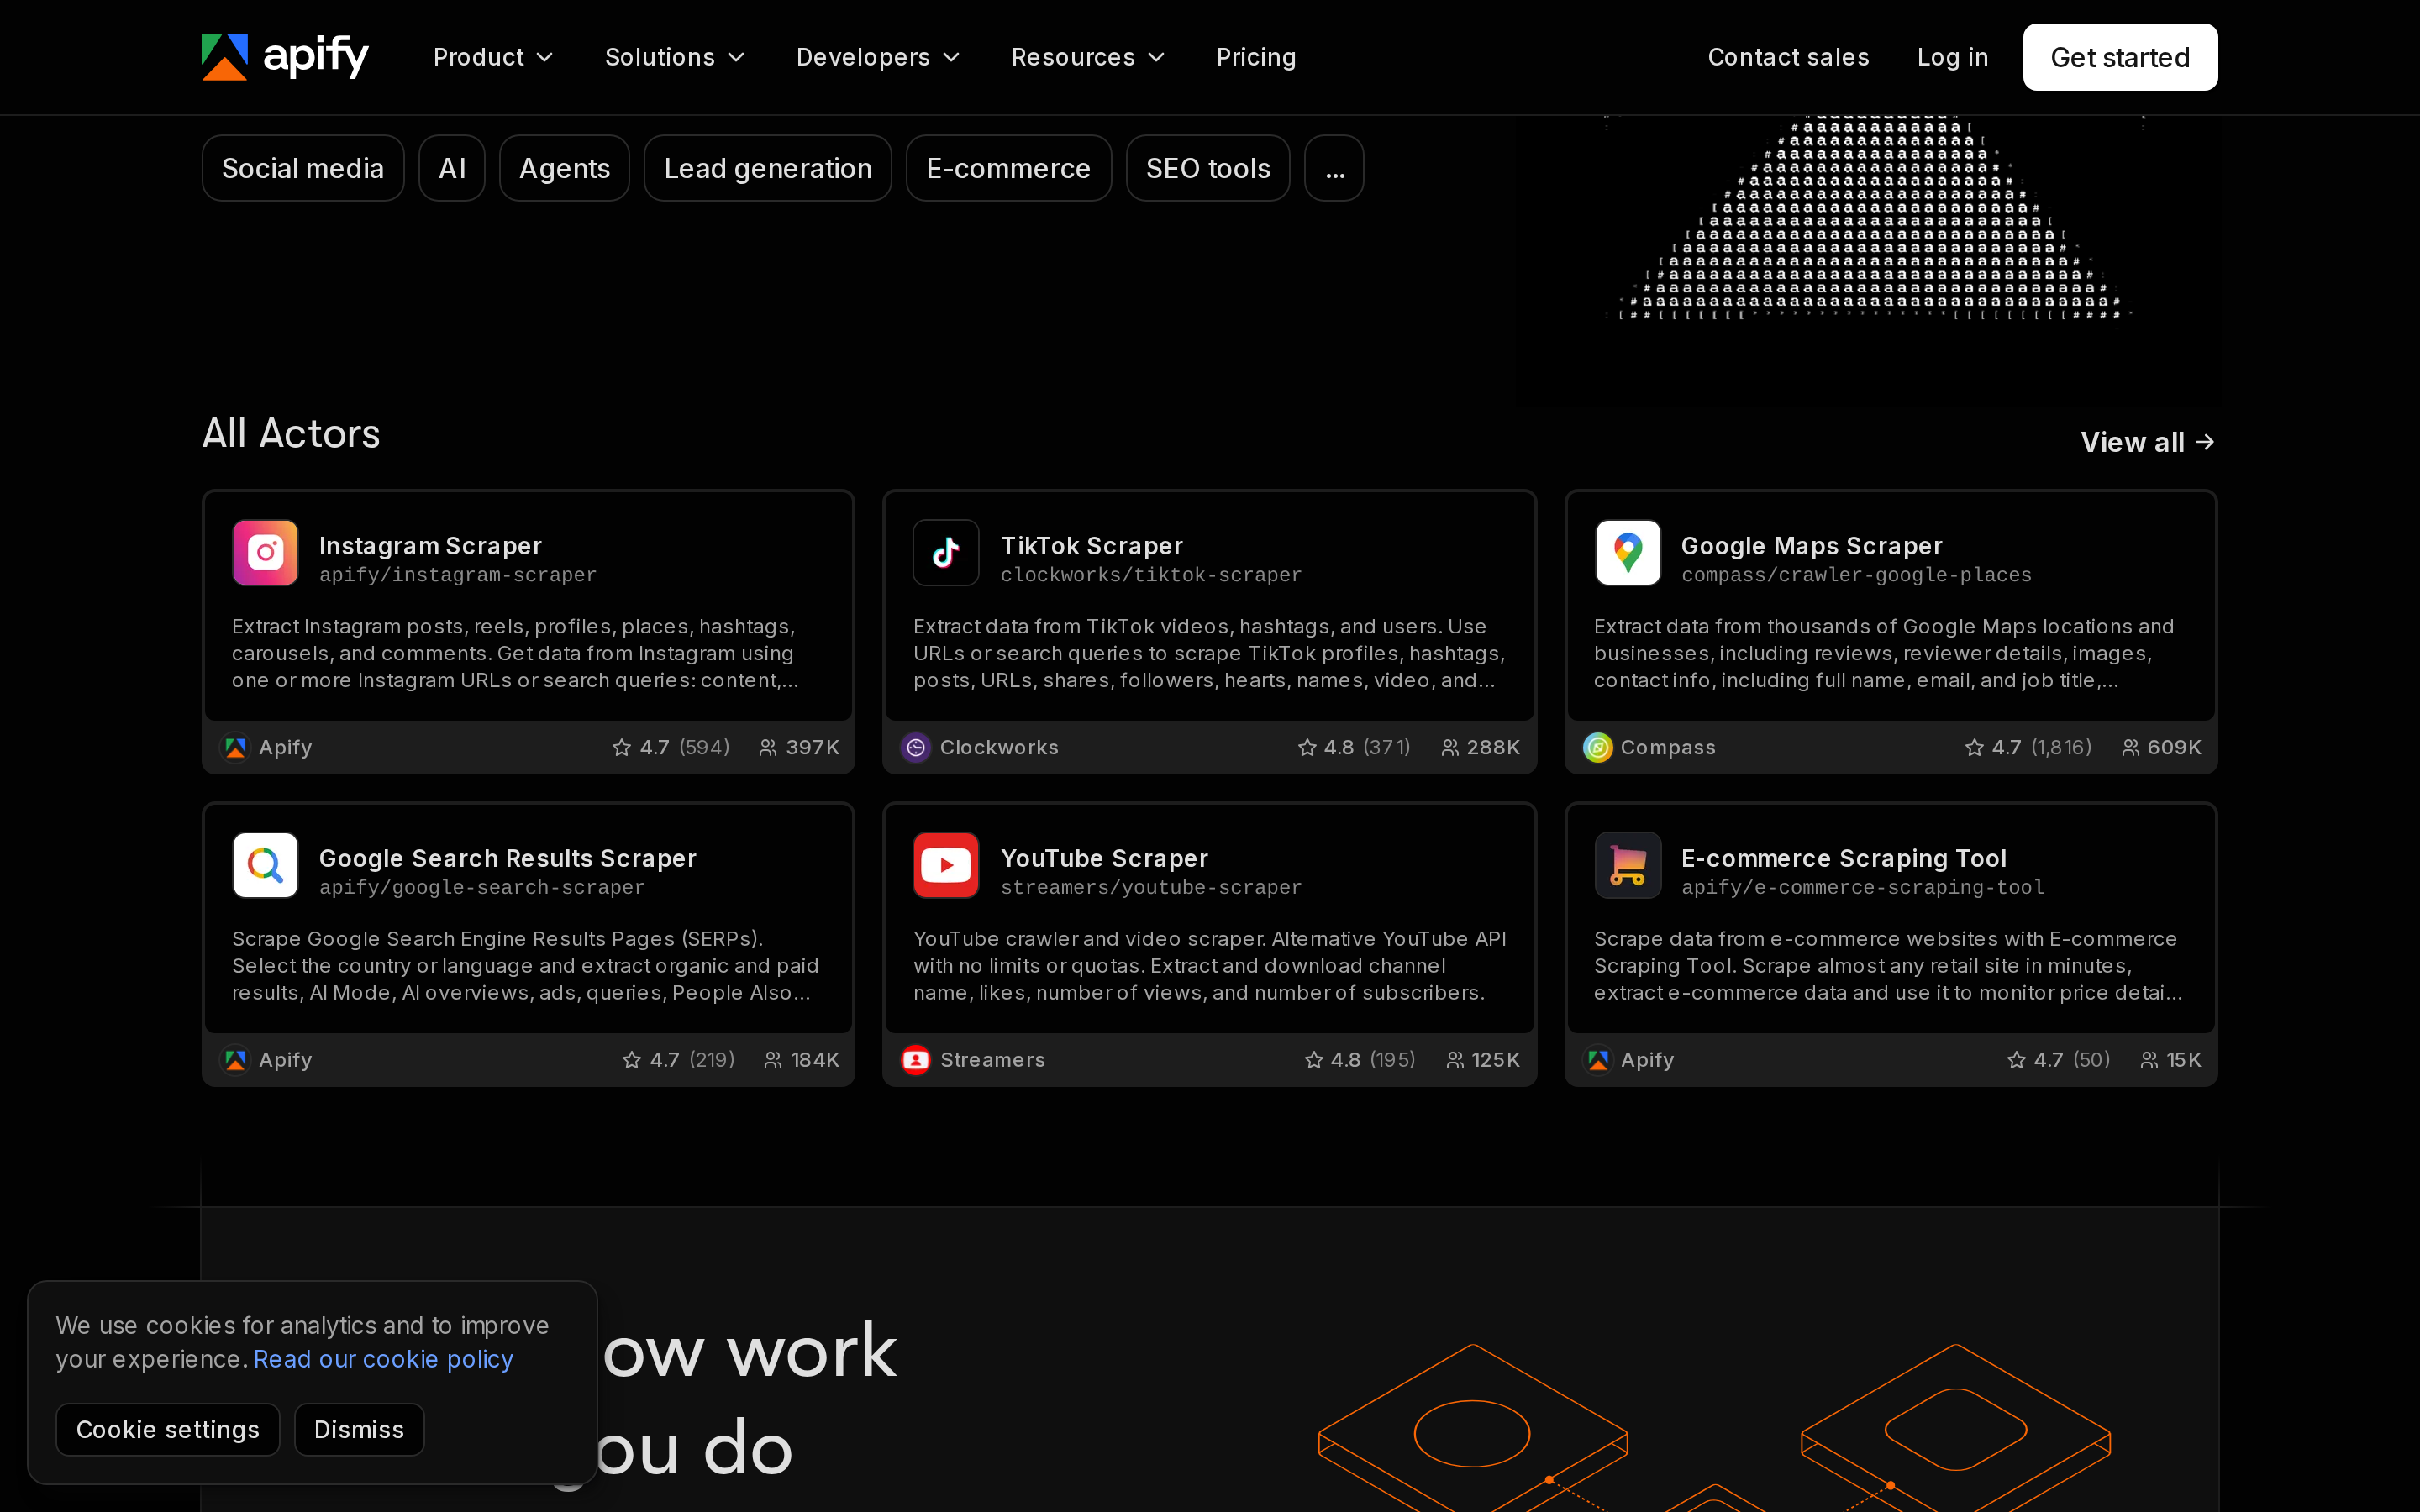Click the clockworks/tiktok-scraper path text
Viewport: 2420px width, 1512px height.
click(x=1151, y=575)
